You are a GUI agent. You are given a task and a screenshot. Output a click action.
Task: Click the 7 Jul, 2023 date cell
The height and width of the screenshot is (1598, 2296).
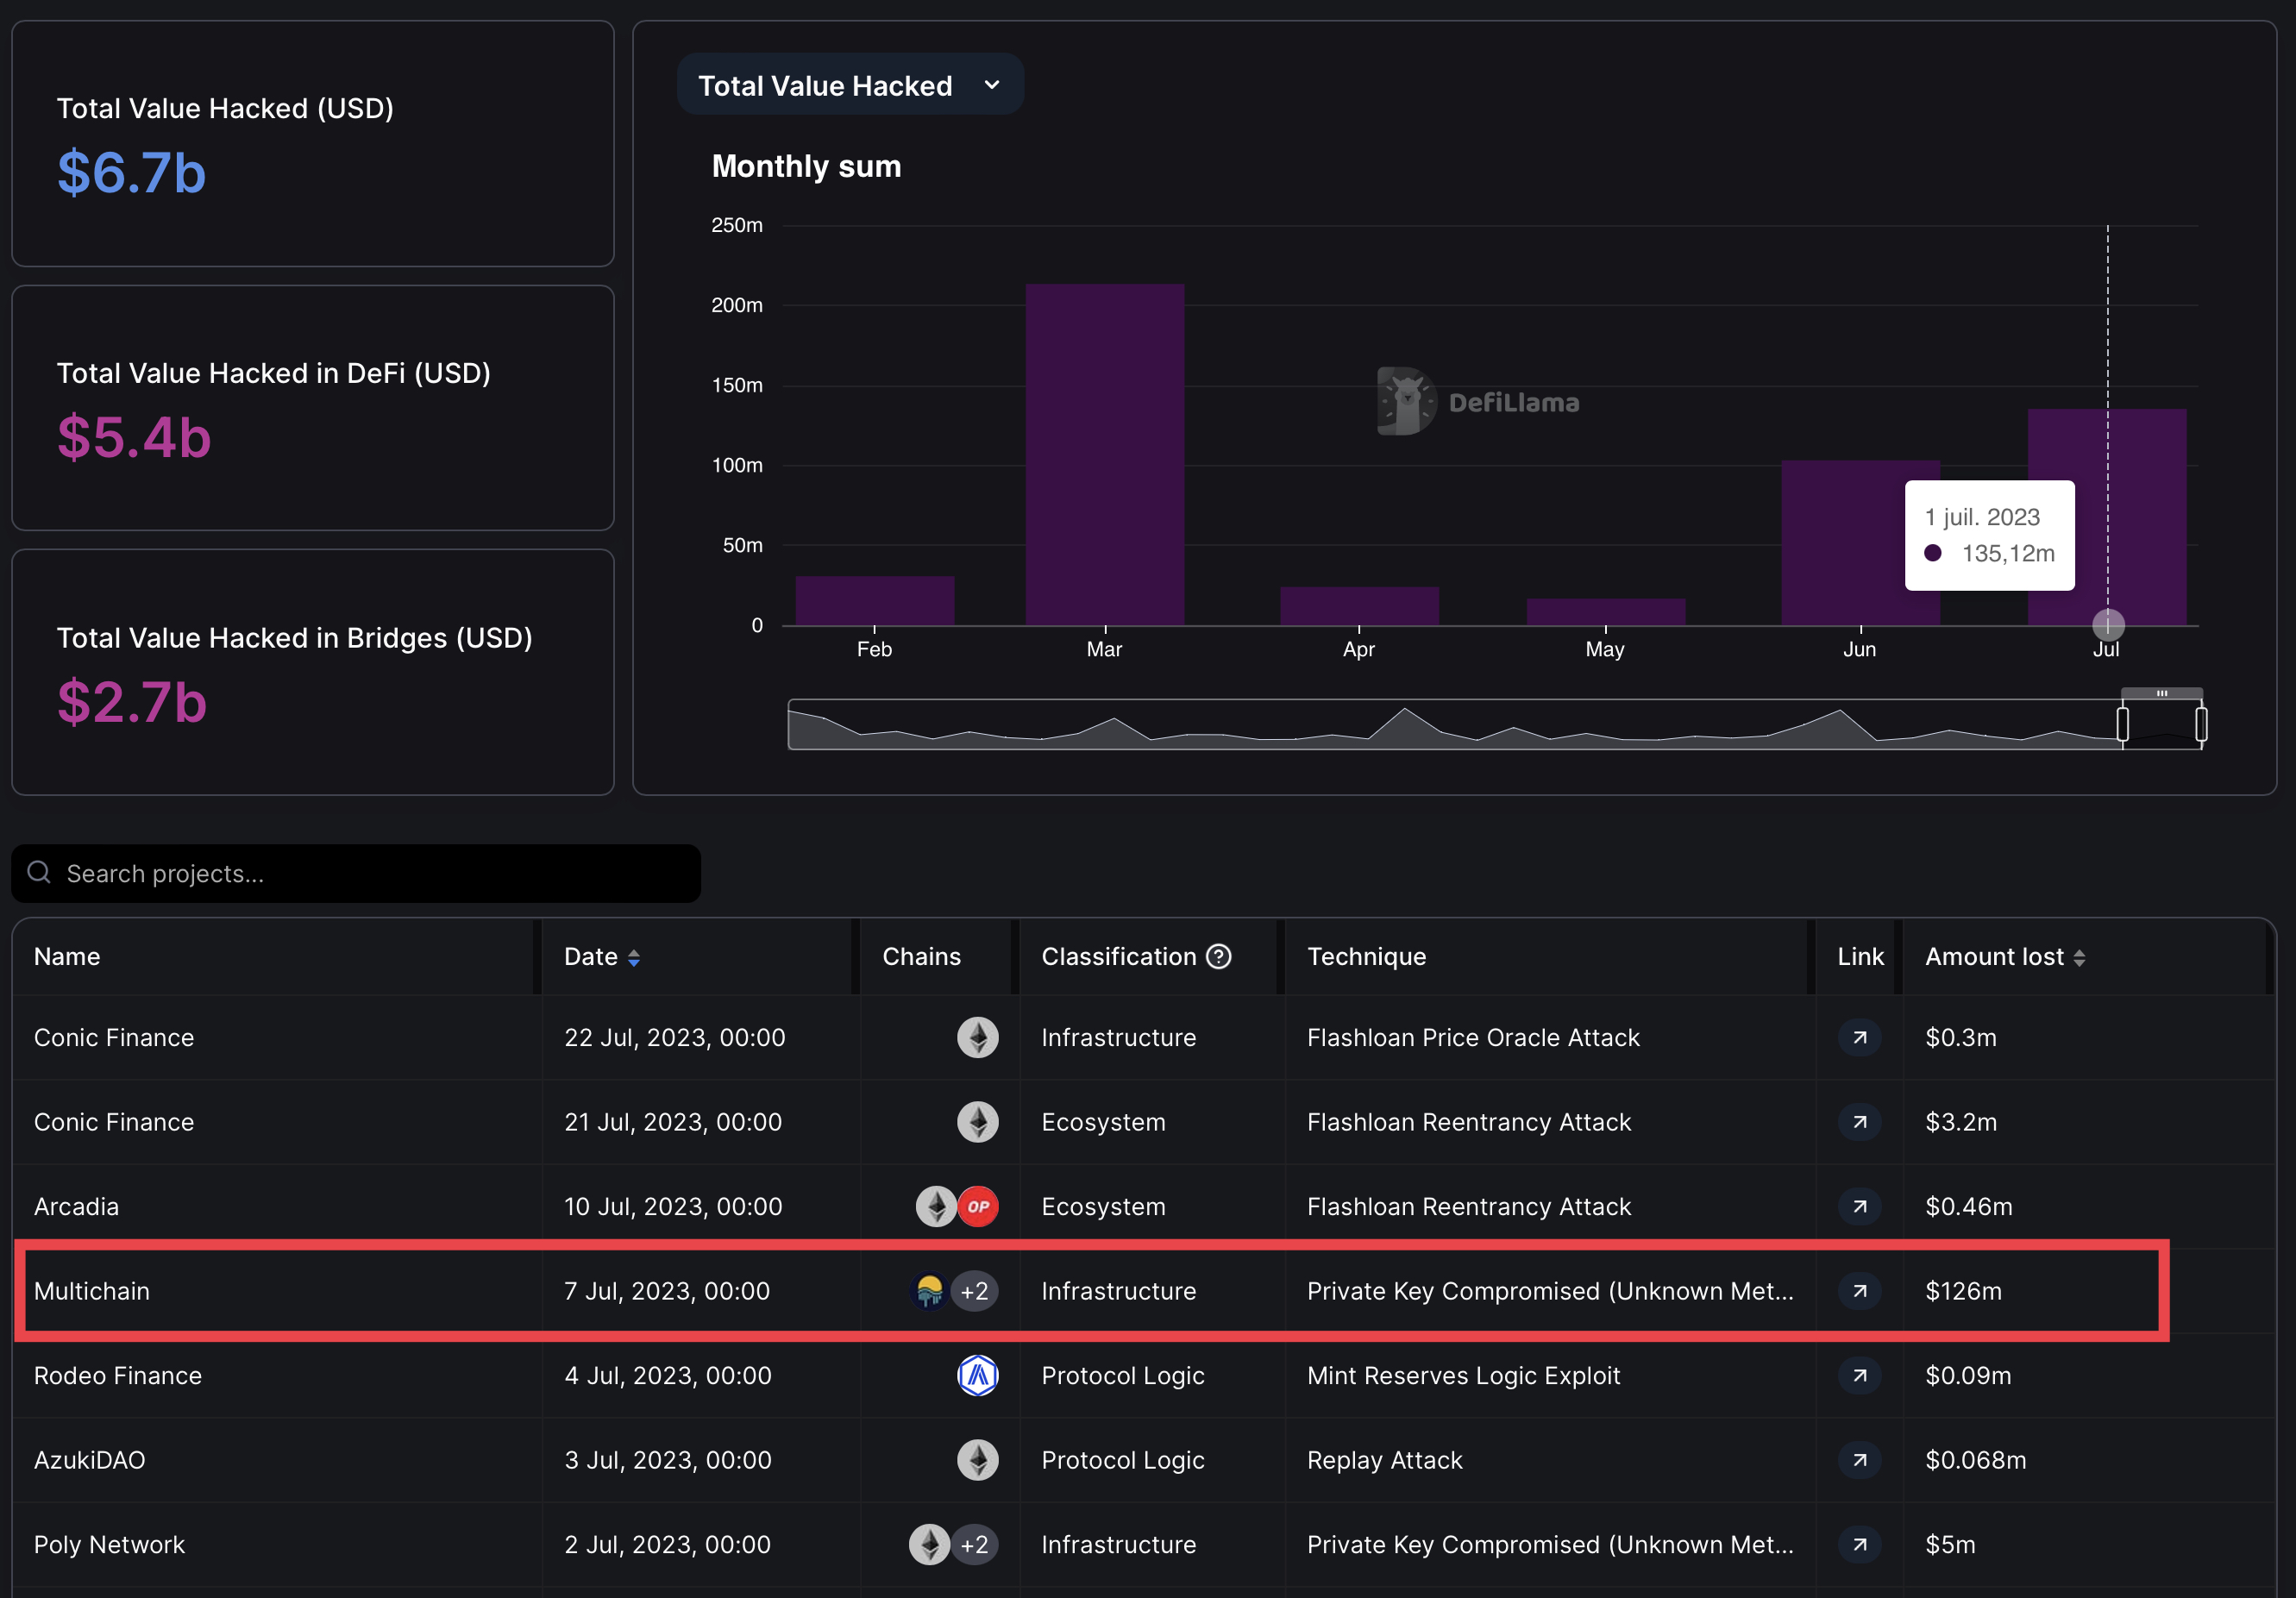[x=667, y=1291]
